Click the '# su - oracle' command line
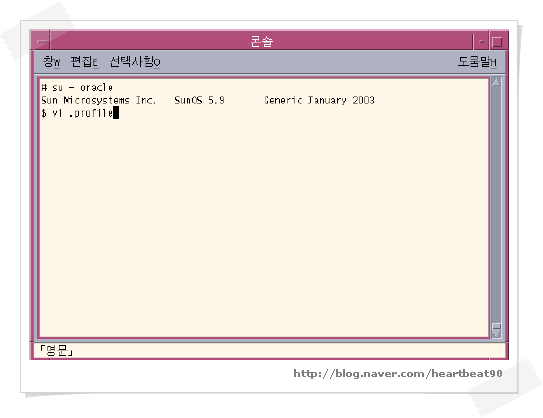 click(x=77, y=88)
